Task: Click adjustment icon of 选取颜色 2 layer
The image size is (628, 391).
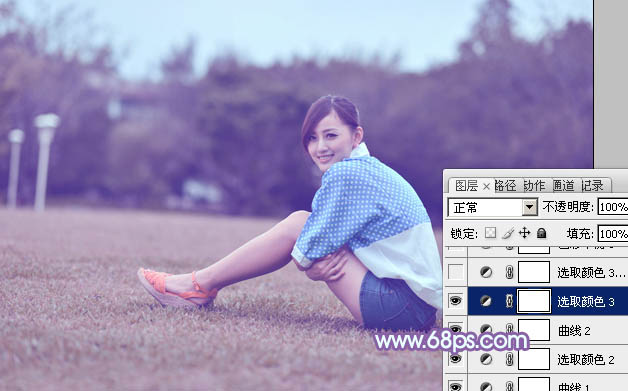Action: click(486, 359)
